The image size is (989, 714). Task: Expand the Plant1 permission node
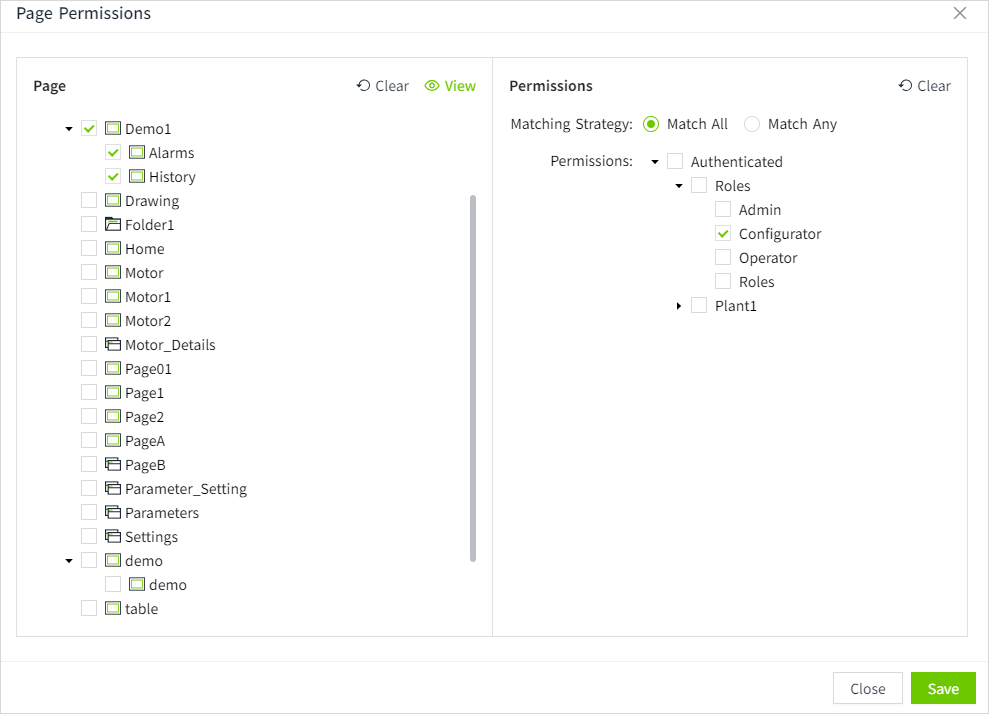[679, 306]
